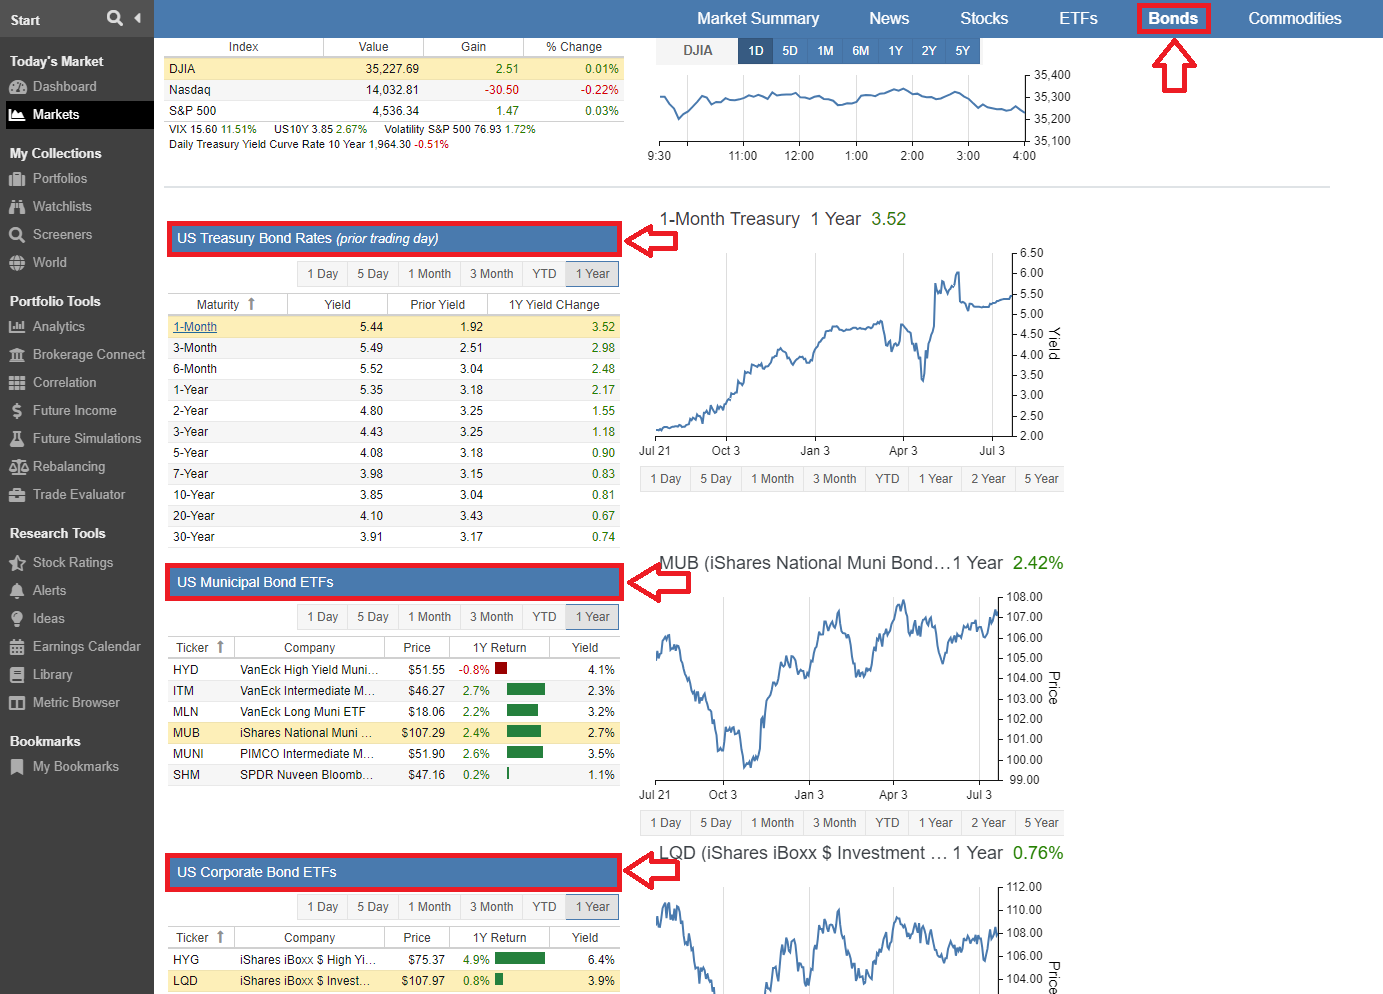Open Screeners via the magnifier icon

[x=17, y=235]
